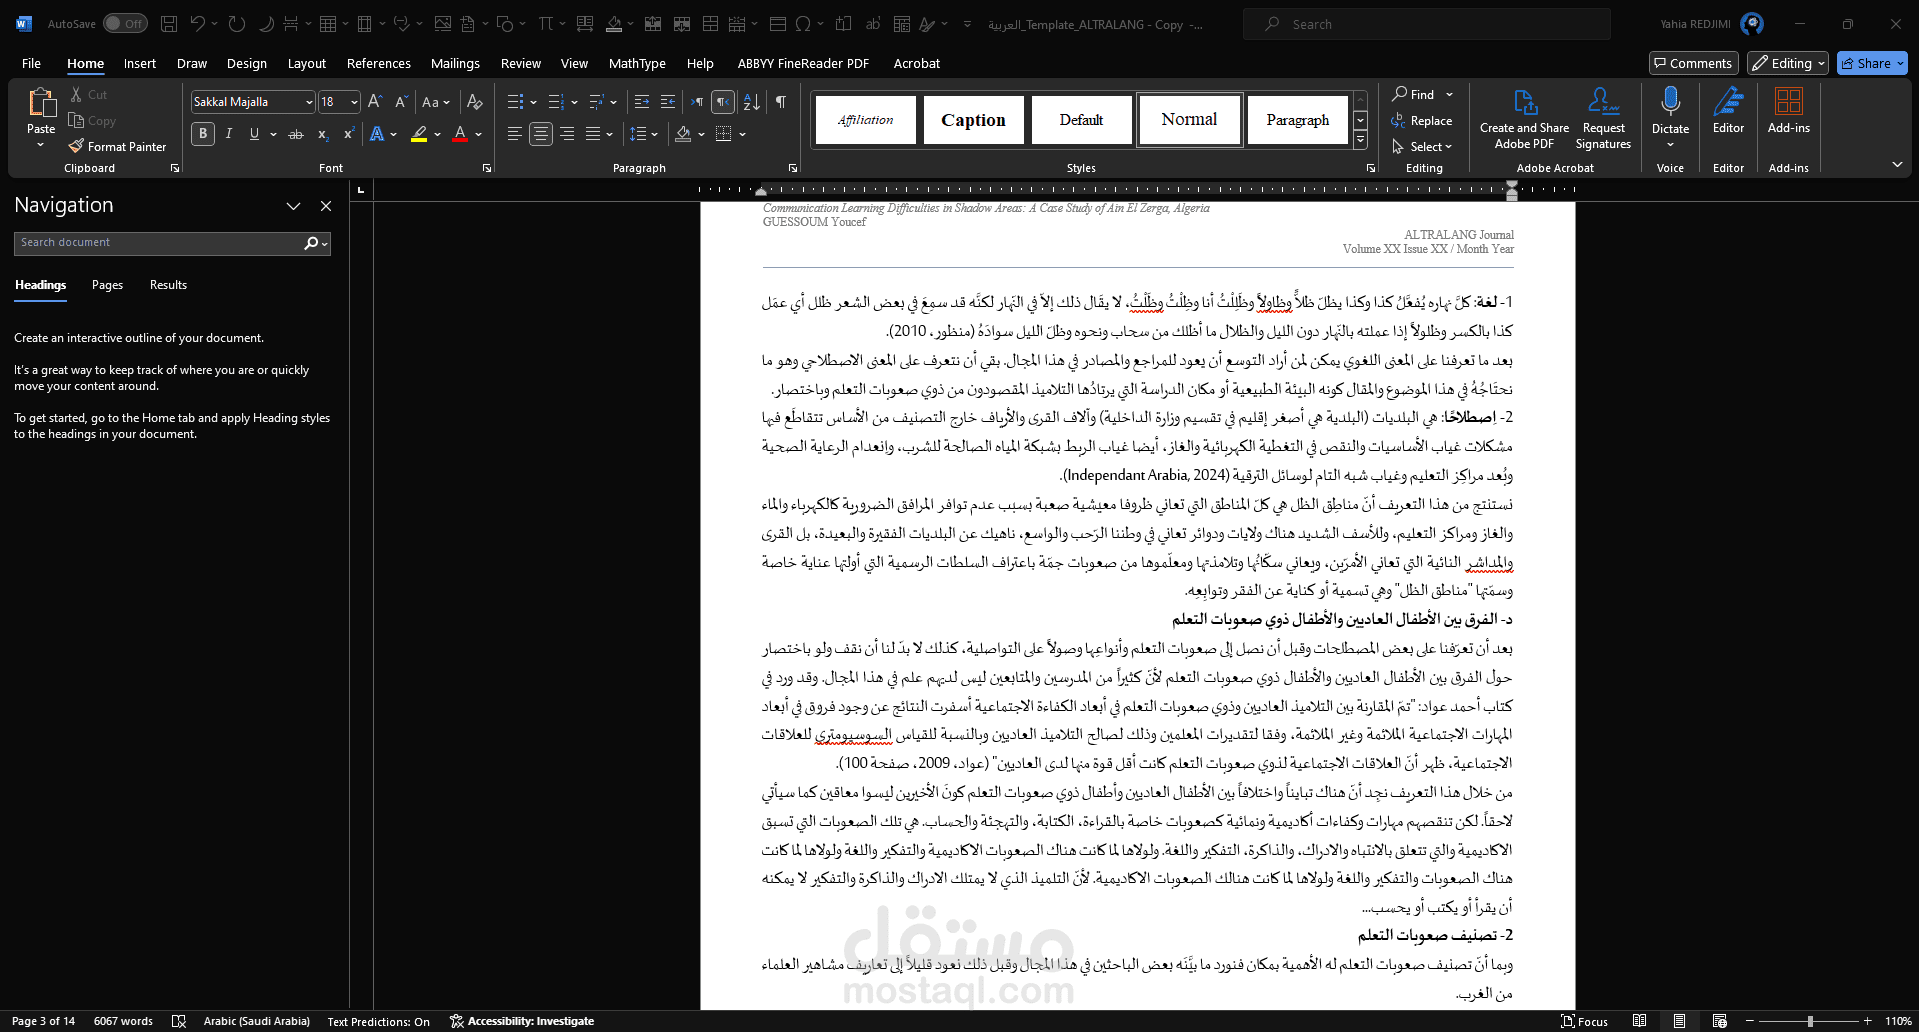Image resolution: width=1919 pixels, height=1032 pixels.
Task: Open line spacing options dropdown
Action: point(656,134)
